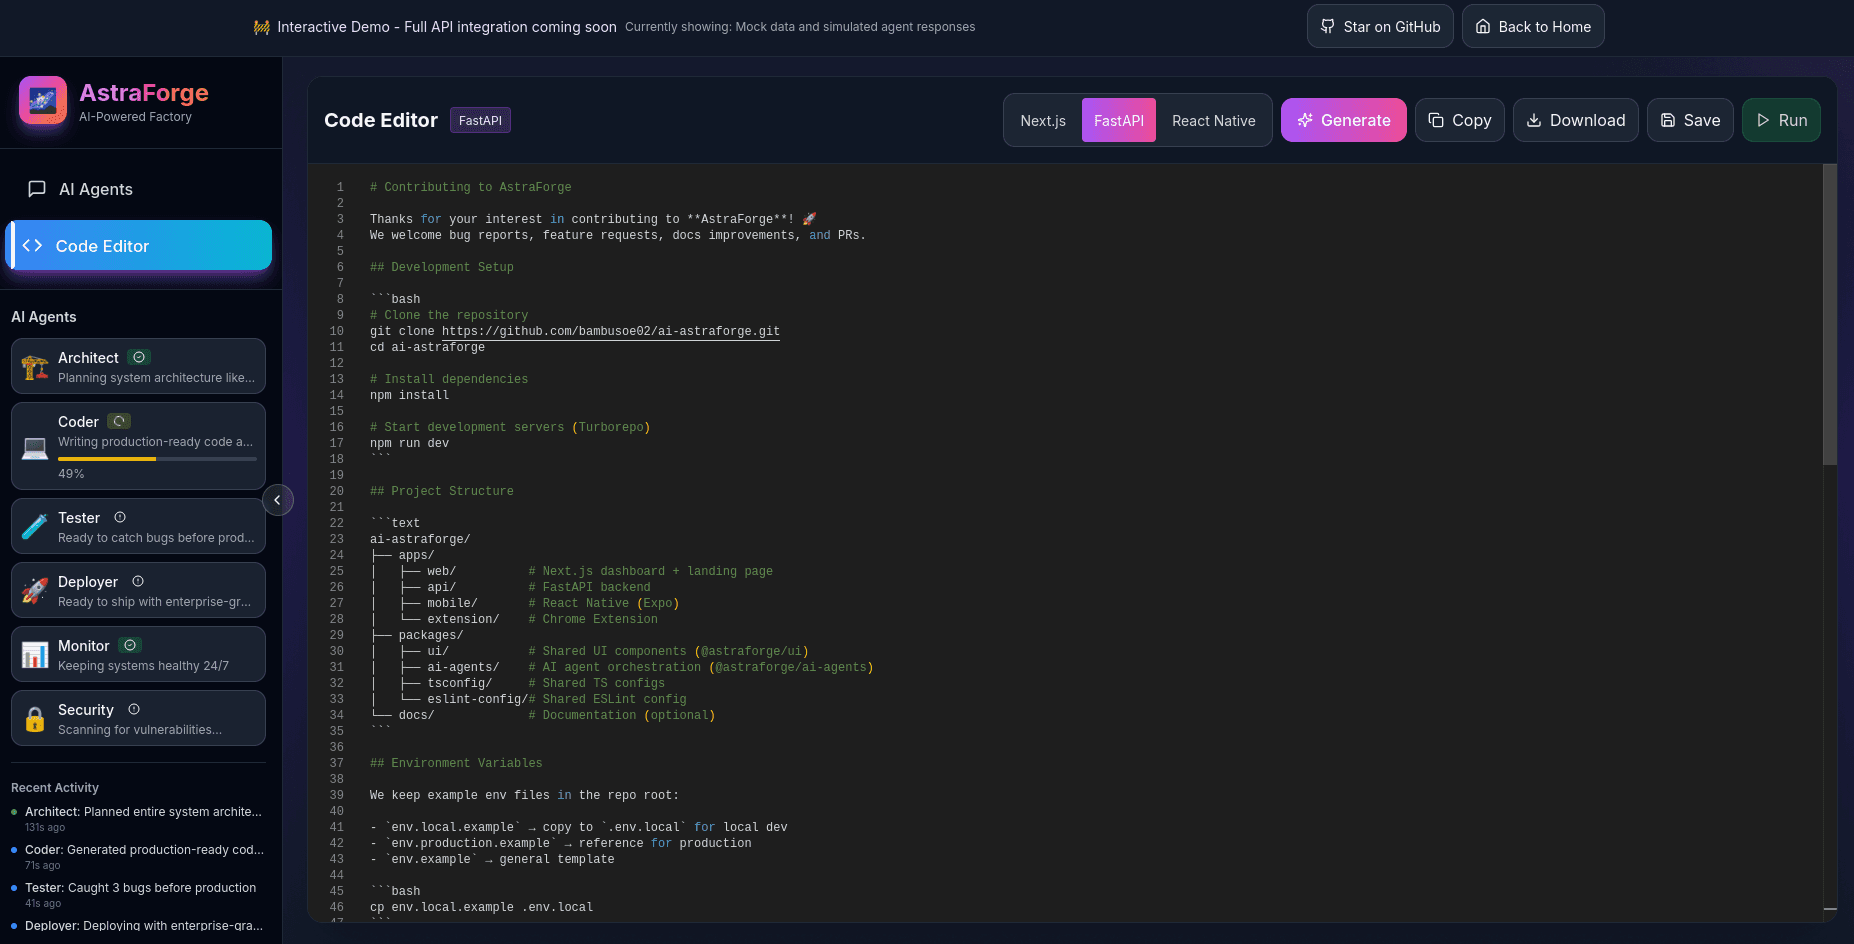This screenshot has width=1854, height=944.
Task: Open the Architect agent card
Action: click(x=138, y=366)
